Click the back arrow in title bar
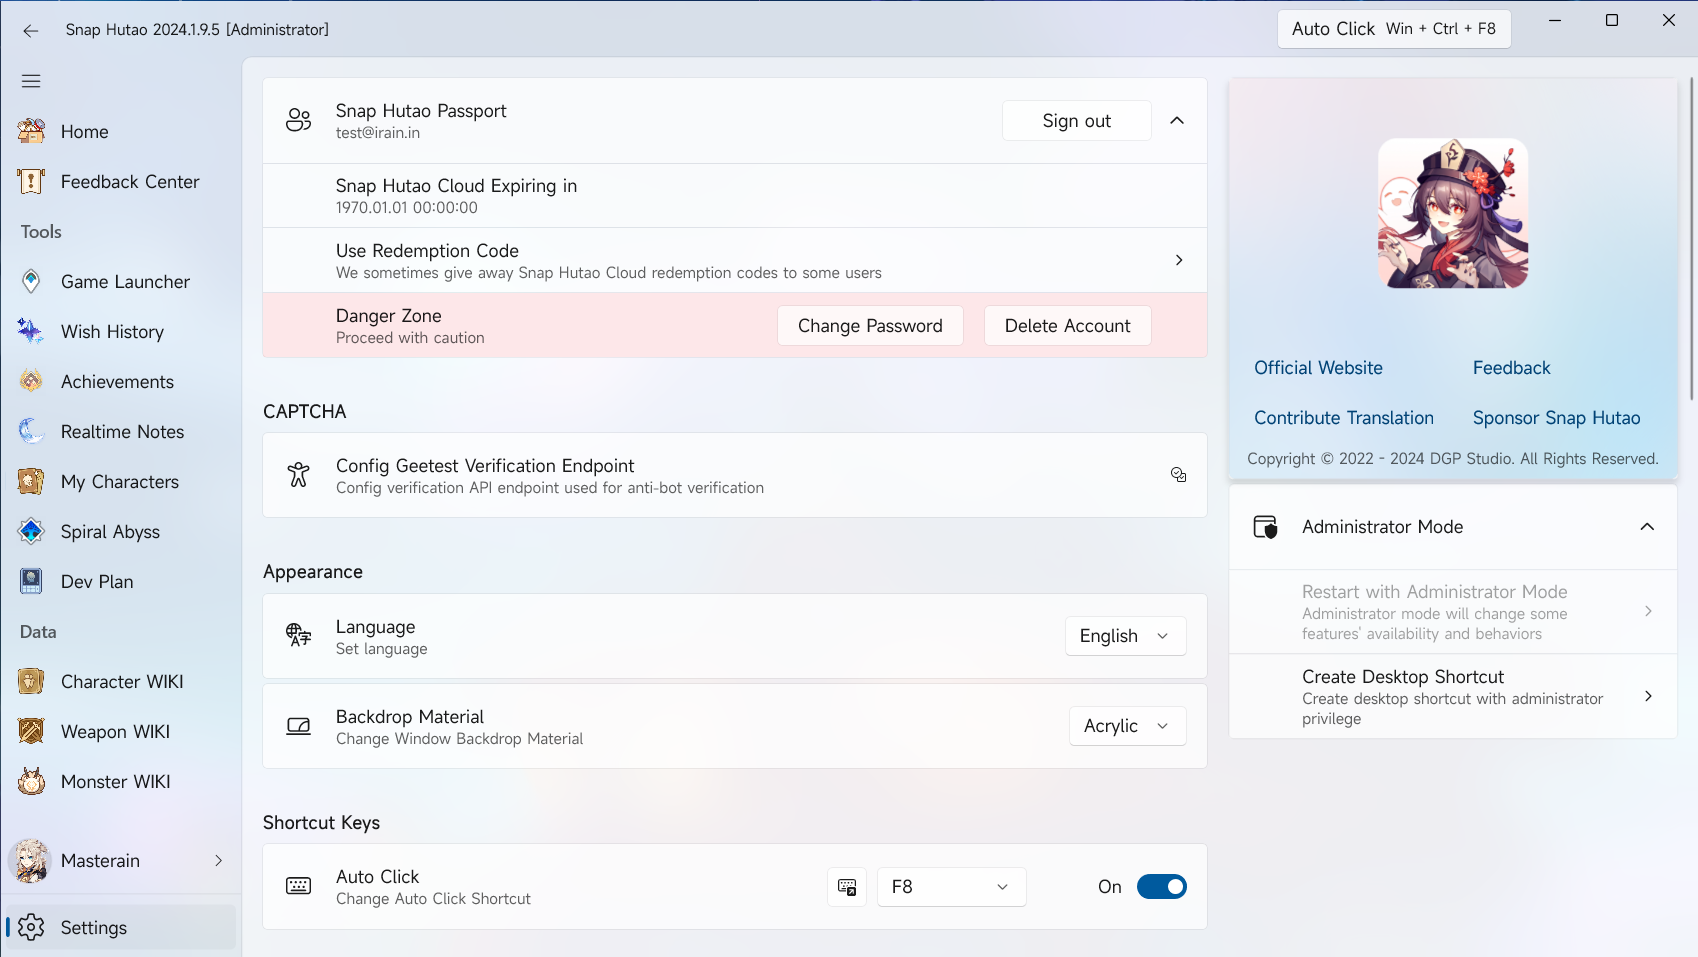This screenshot has width=1698, height=957. pyautogui.click(x=31, y=30)
